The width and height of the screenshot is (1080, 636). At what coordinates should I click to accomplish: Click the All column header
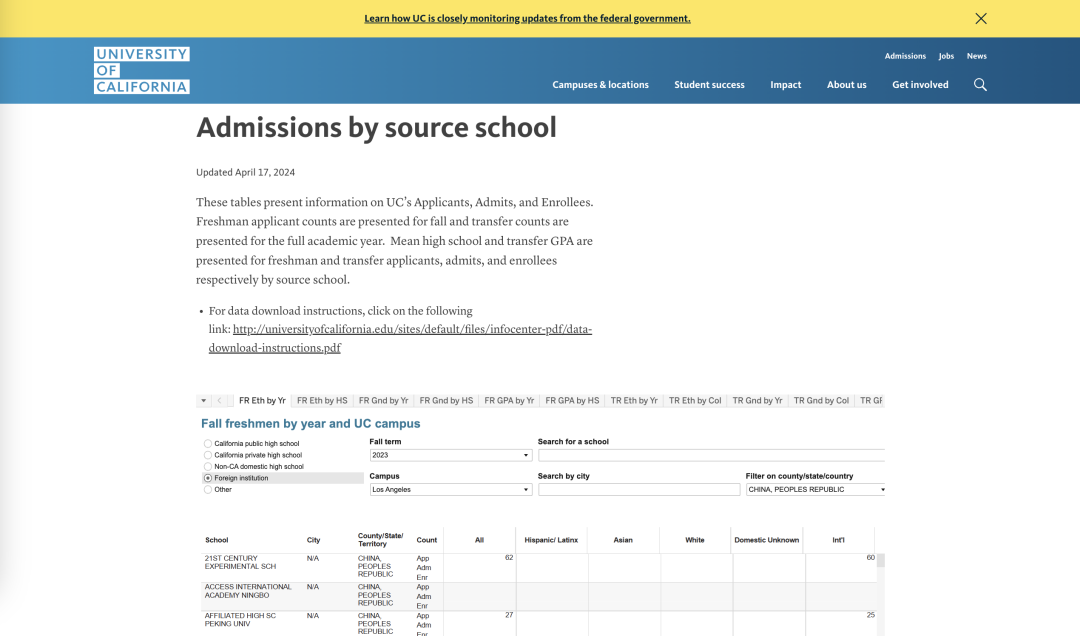pyautogui.click(x=479, y=540)
